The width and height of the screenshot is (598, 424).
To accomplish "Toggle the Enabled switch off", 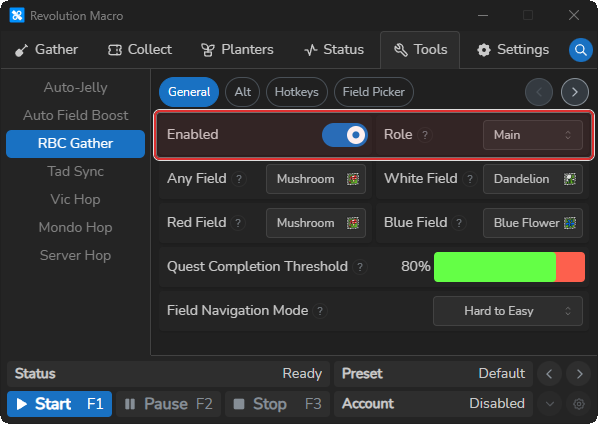I will pos(345,135).
